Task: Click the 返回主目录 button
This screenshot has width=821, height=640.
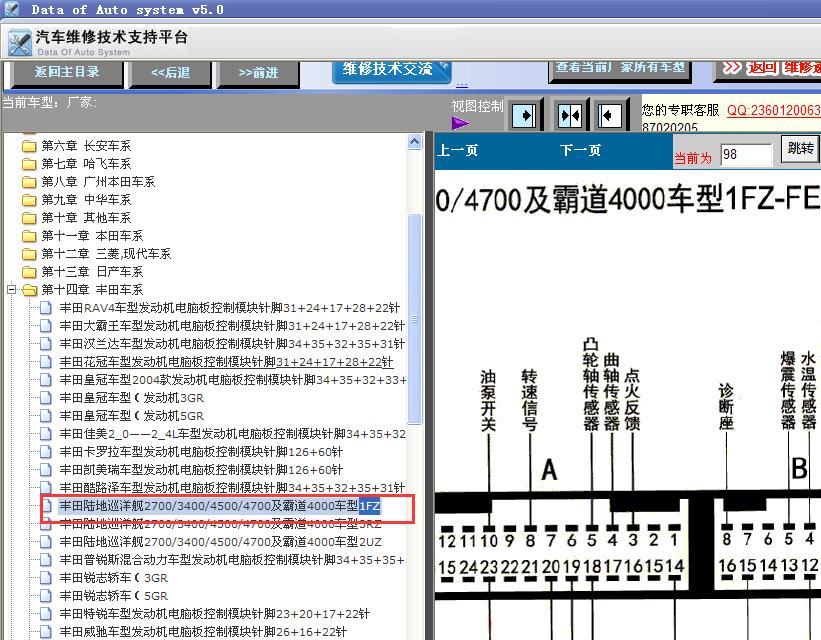Action: 67,72
